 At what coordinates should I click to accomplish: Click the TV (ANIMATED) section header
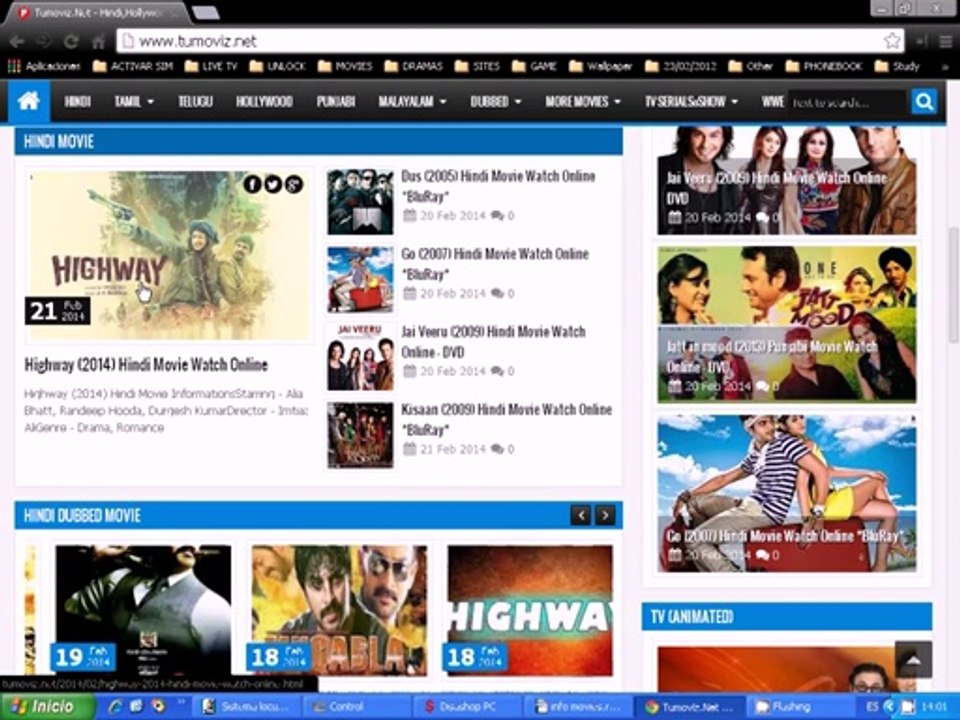(787, 616)
